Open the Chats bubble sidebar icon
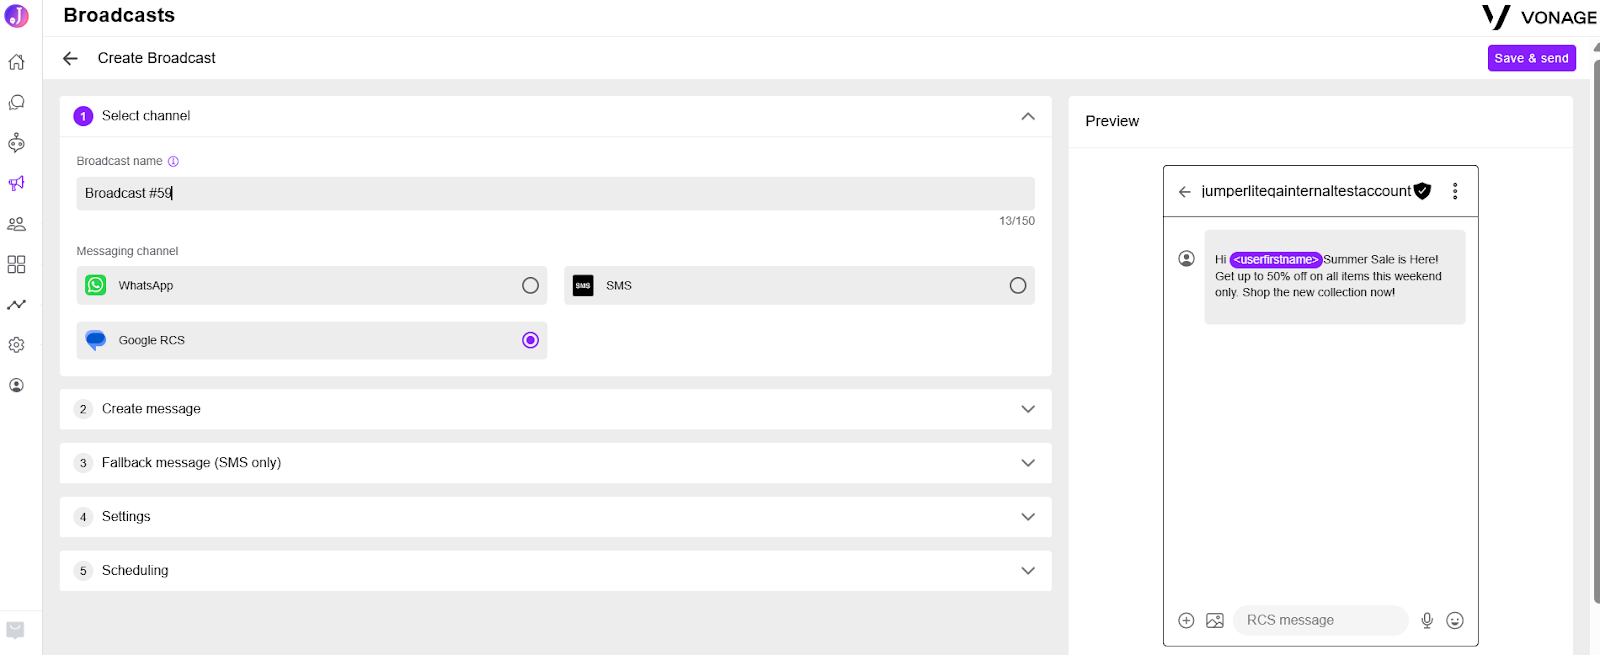Screen dimensions: 1600x655 point(16,103)
